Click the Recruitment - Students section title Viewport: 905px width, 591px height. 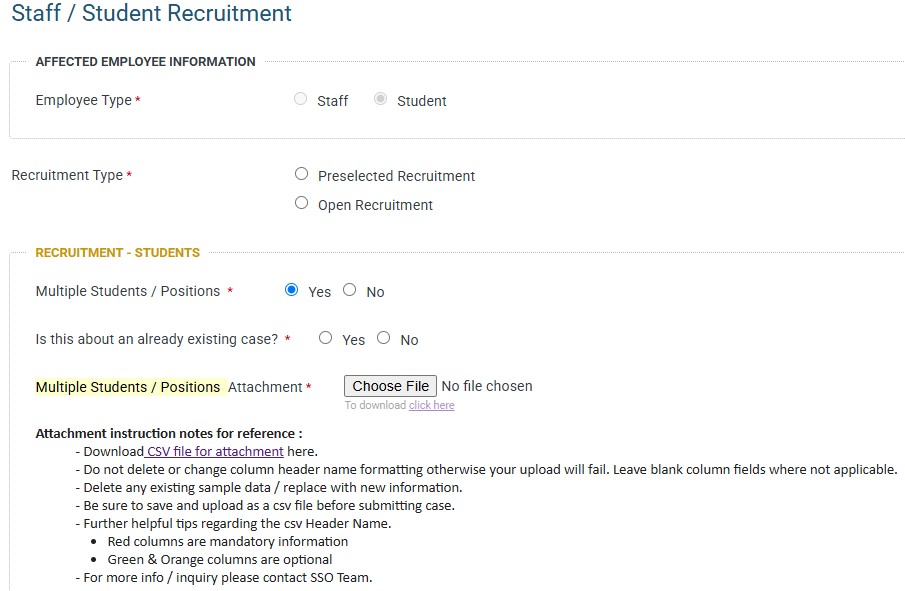[x=118, y=253]
